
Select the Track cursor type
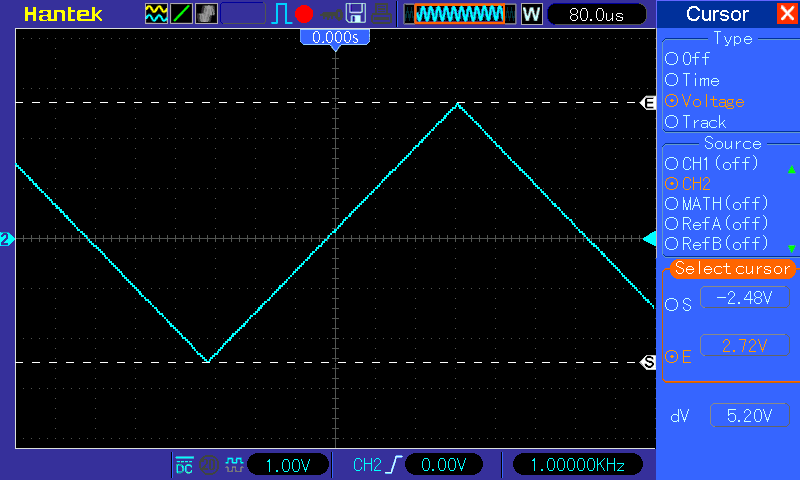coord(695,122)
